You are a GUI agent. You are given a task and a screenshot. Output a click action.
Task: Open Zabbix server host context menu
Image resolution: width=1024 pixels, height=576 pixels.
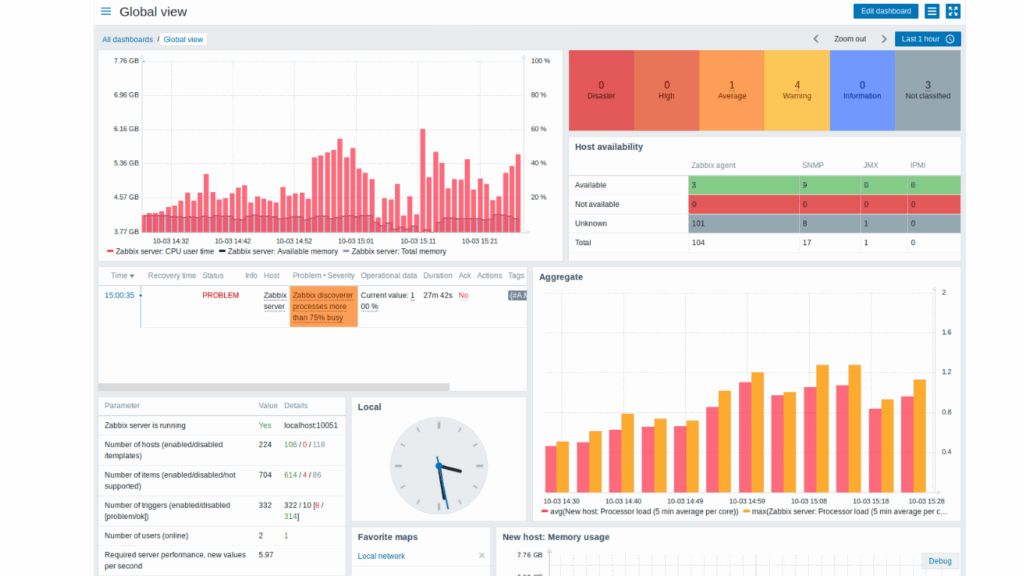click(274, 301)
